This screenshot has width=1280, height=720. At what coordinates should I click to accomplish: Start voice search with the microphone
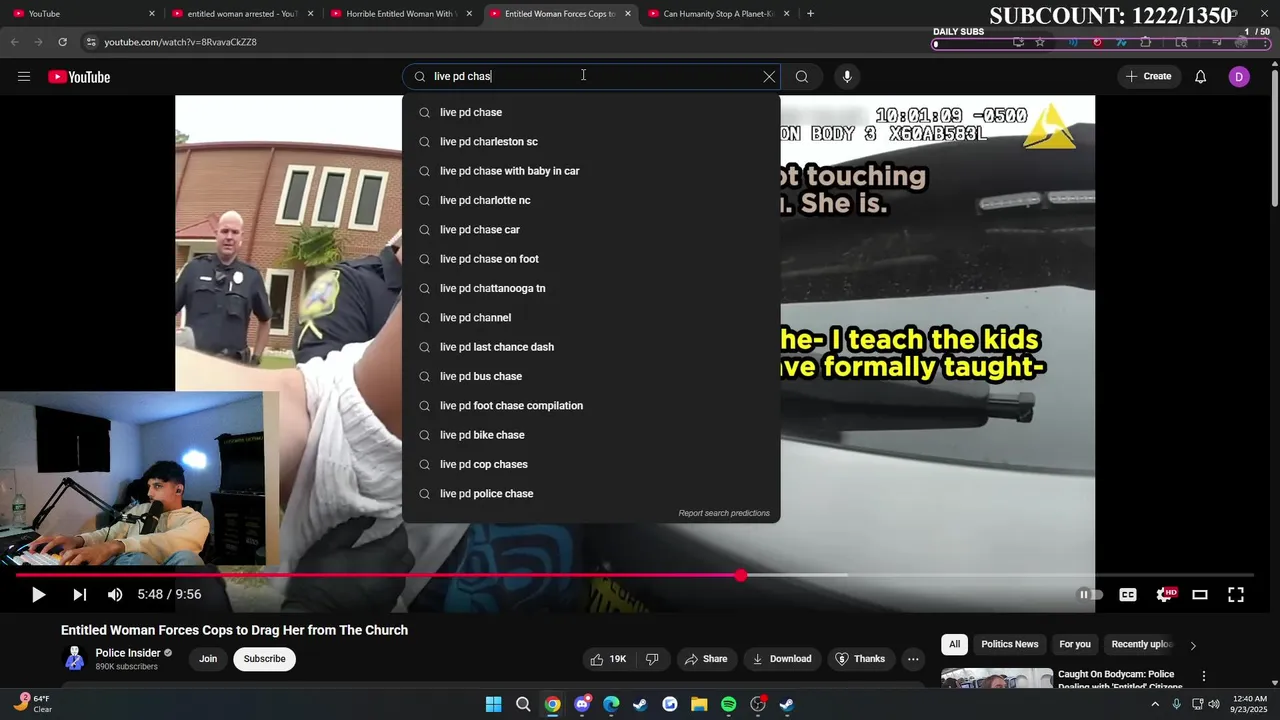coord(847,77)
